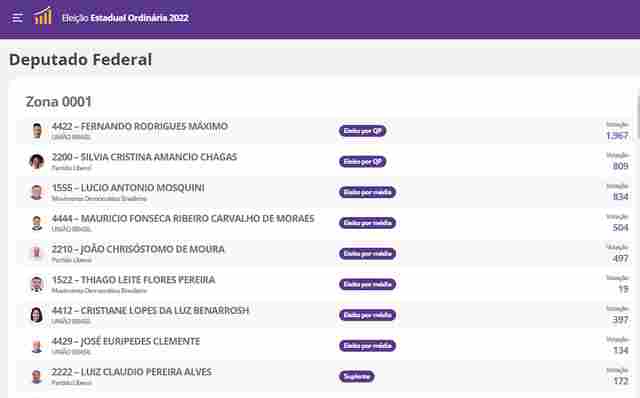The image size is (640, 398).
Task: Click vote count 809 for Silvia
Action: point(620,166)
